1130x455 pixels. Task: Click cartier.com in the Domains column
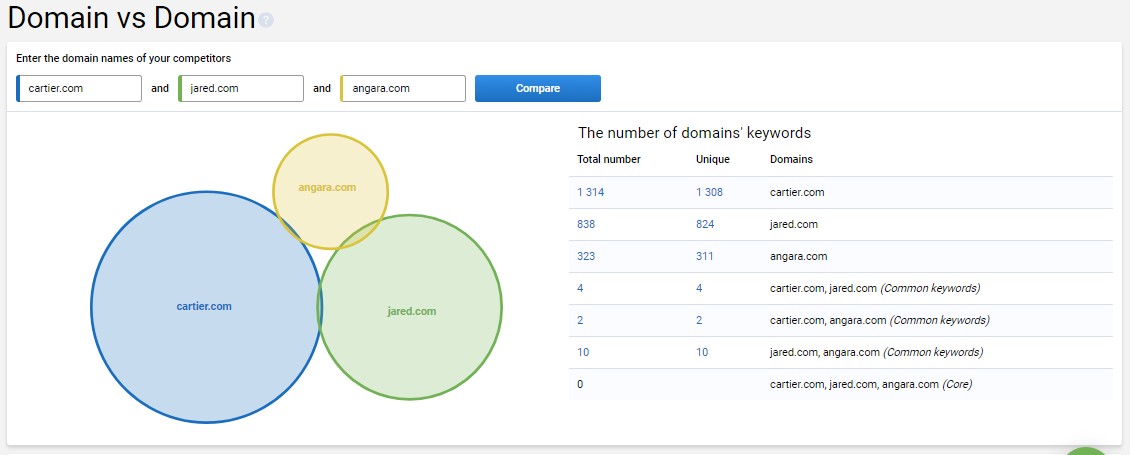(797, 193)
